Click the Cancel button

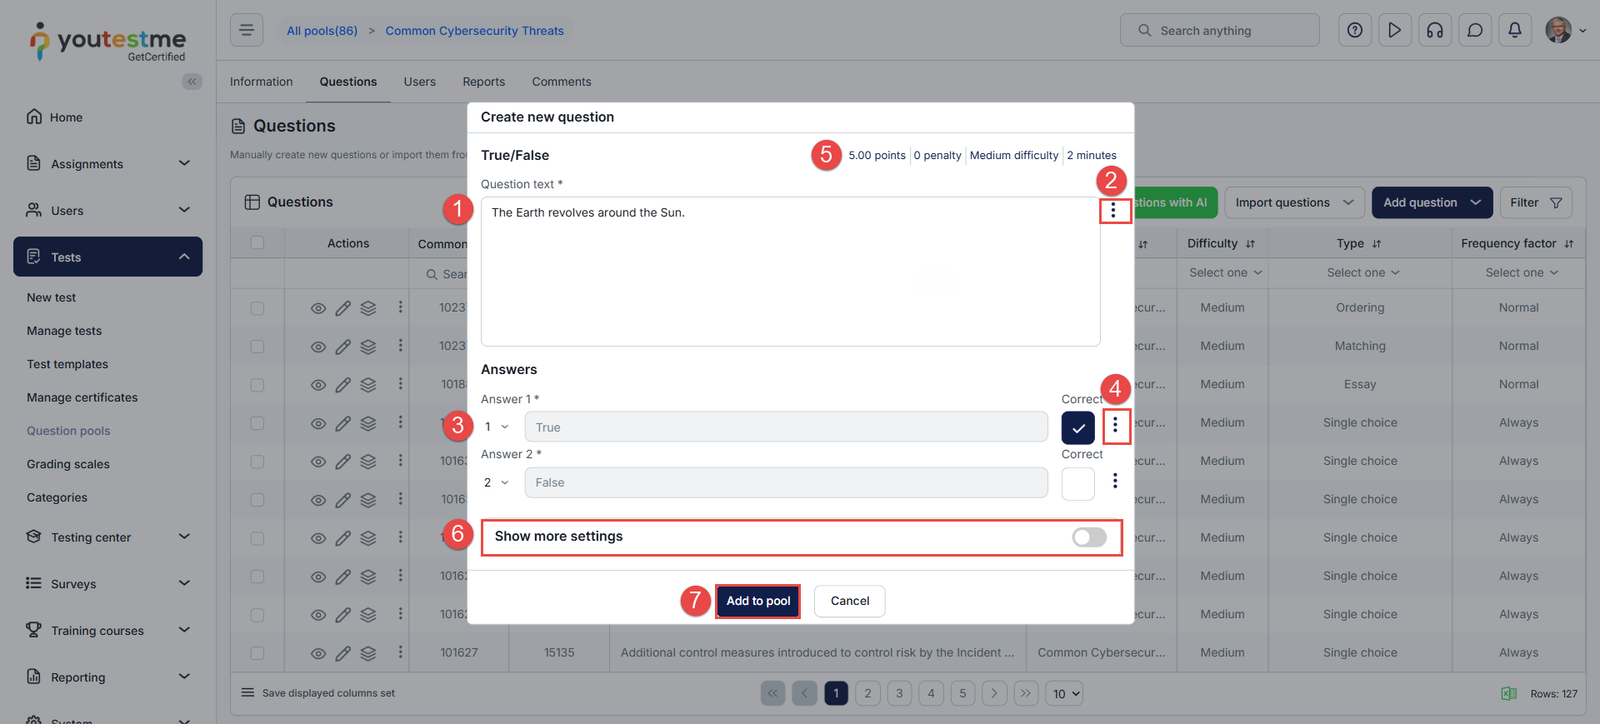pyautogui.click(x=849, y=601)
